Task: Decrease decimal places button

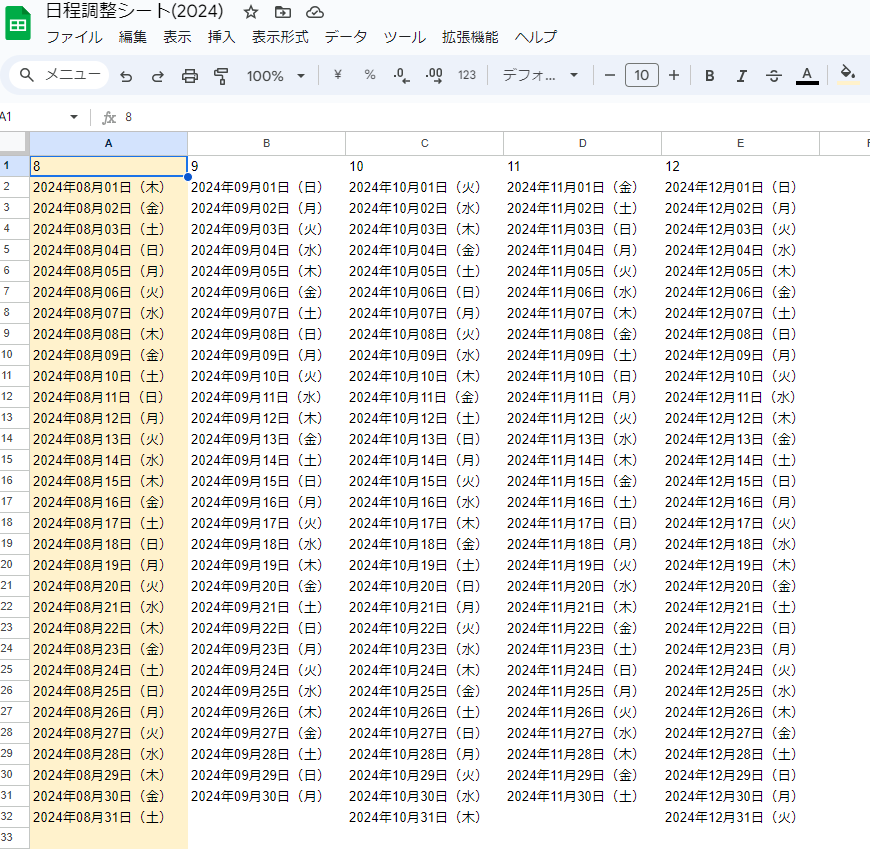Action: coord(401,75)
